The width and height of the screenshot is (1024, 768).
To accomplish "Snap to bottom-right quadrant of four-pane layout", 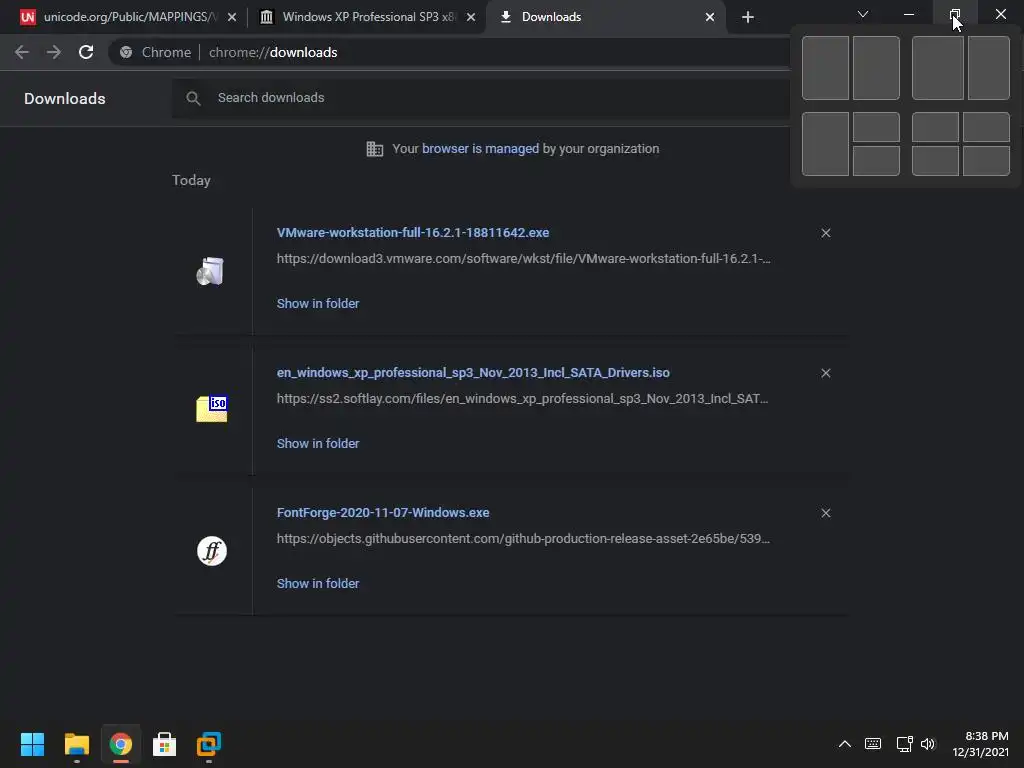I will tap(986, 161).
